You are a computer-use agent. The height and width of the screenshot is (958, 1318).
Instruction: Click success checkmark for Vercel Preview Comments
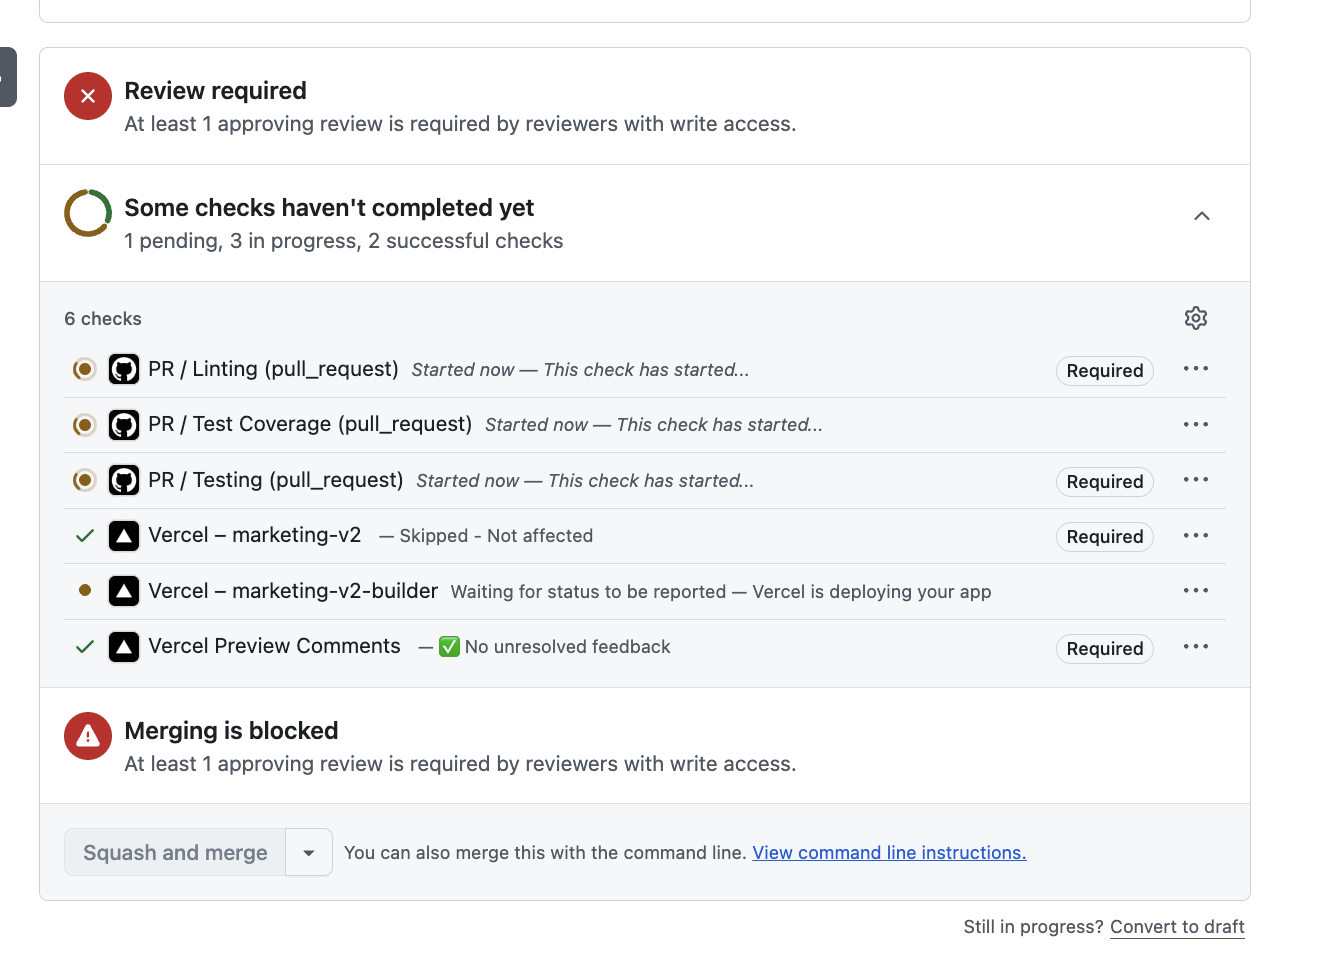[x=85, y=647]
